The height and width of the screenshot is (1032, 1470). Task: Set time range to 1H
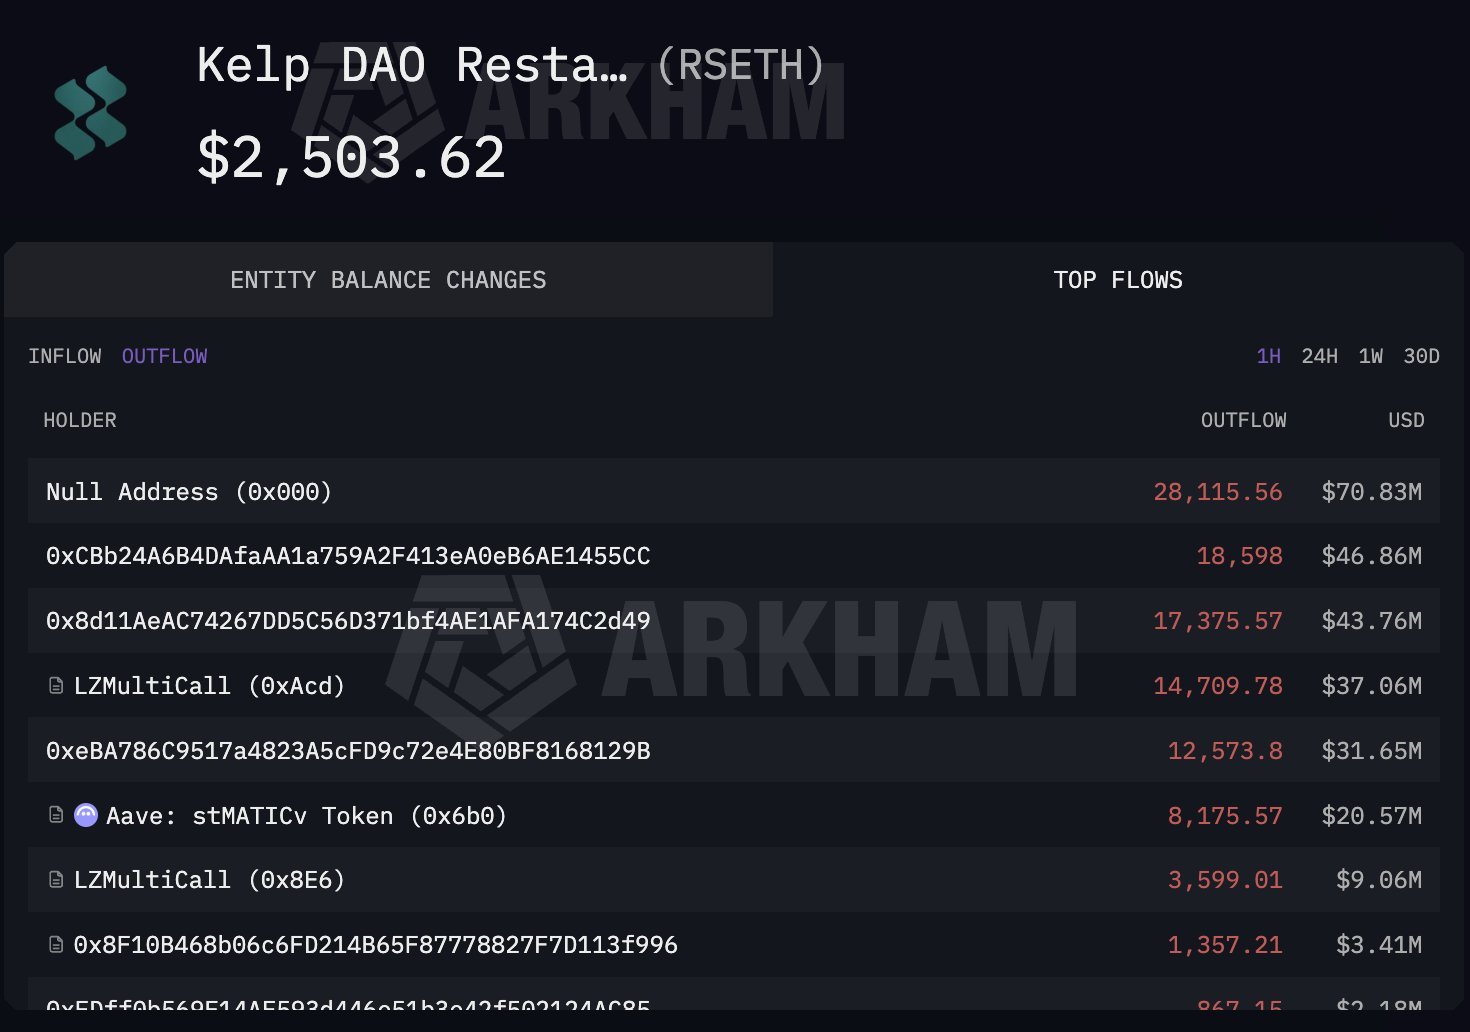coord(1268,356)
